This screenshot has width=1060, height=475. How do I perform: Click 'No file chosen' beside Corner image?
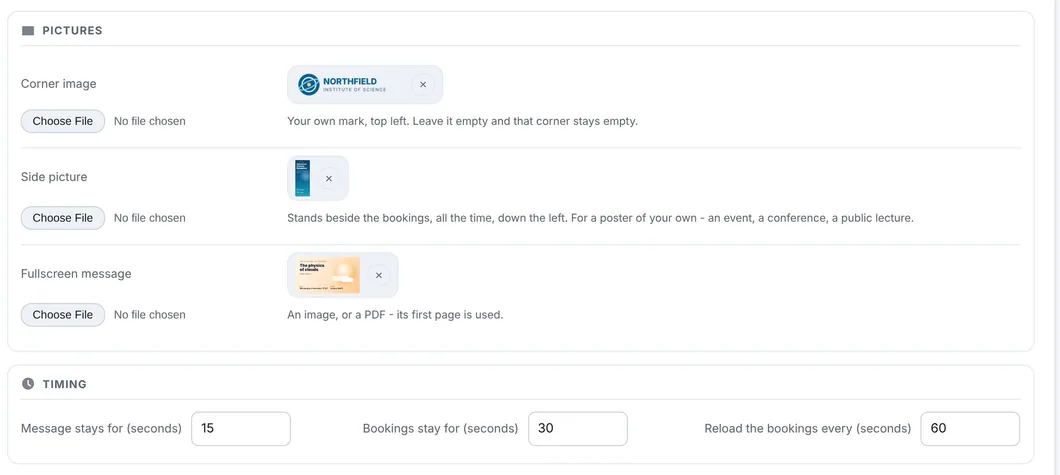click(149, 121)
